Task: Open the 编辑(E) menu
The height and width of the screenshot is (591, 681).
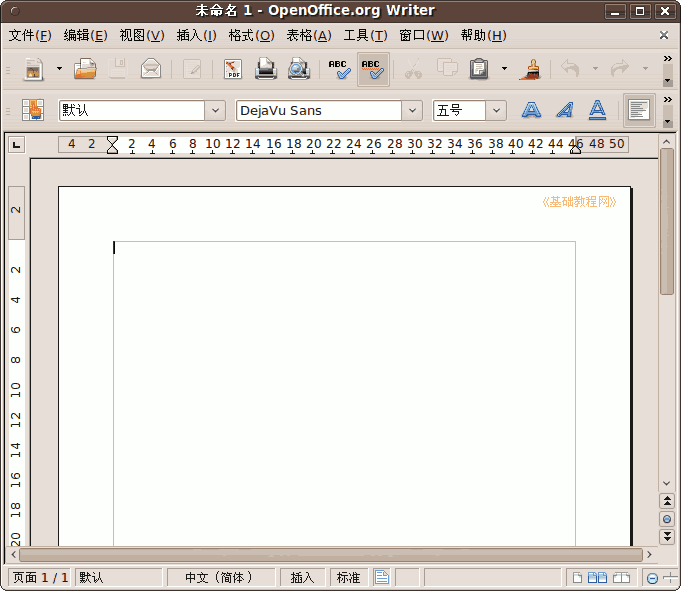Action: [86, 36]
